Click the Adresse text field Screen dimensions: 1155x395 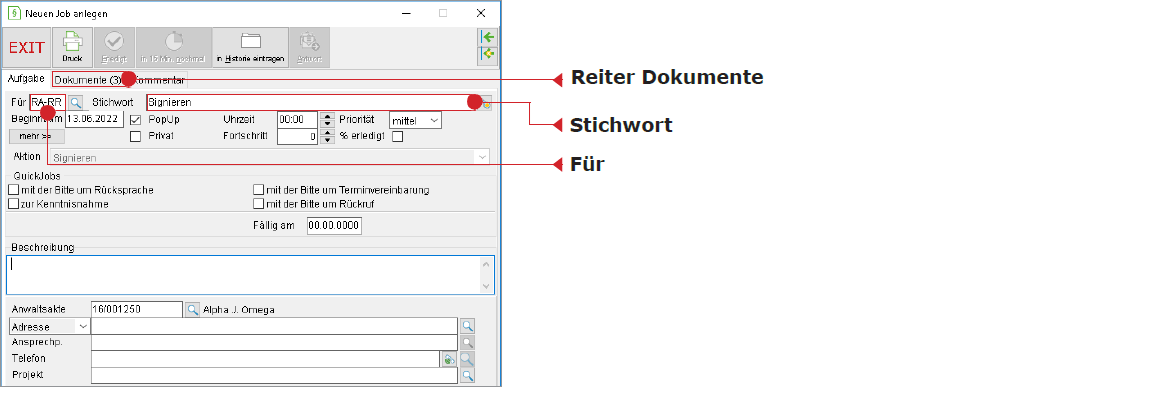point(274,326)
